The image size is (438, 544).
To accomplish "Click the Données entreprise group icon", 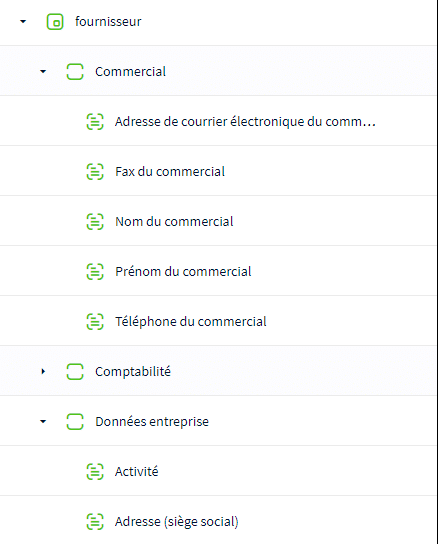I will (x=75, y=422).
